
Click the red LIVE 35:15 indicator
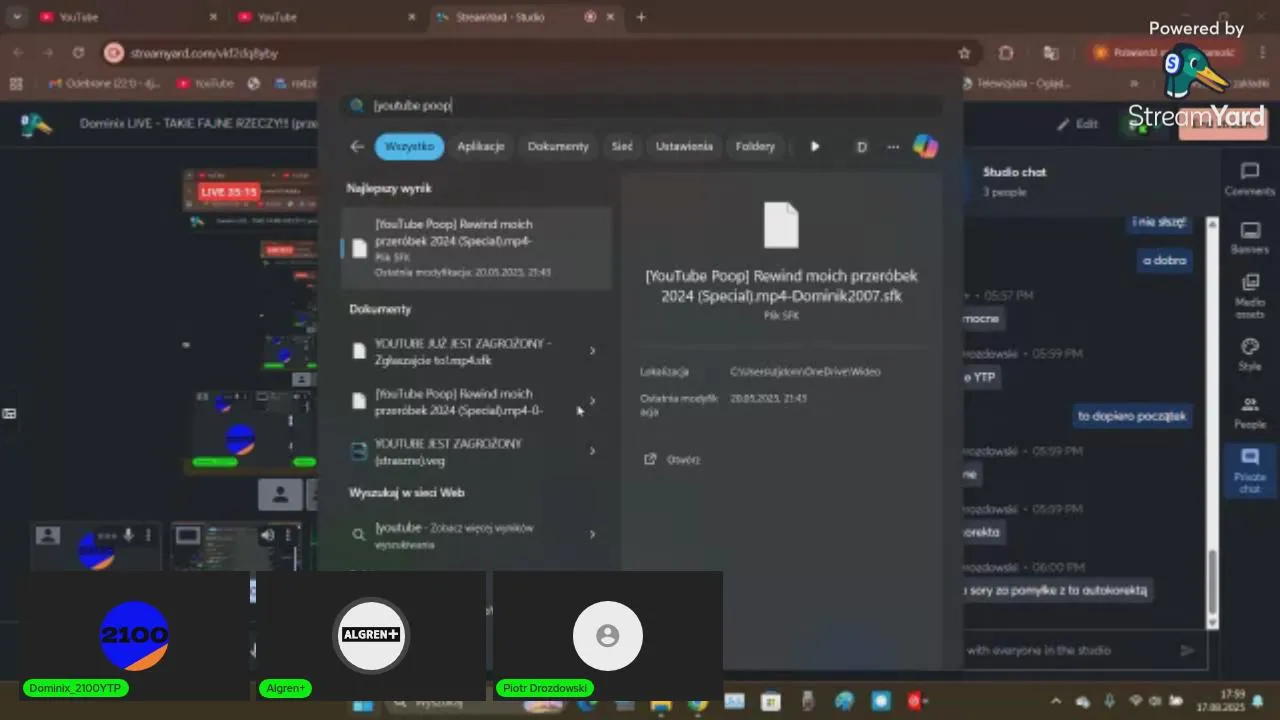click(x=229, y=192)
